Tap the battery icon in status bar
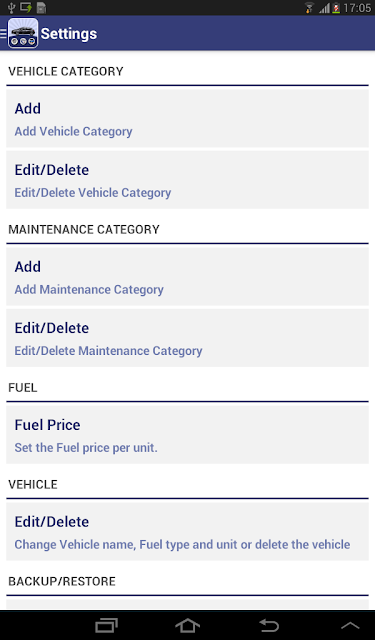The image size is (375, 640). pyautogui.click(x=336, y=8)
